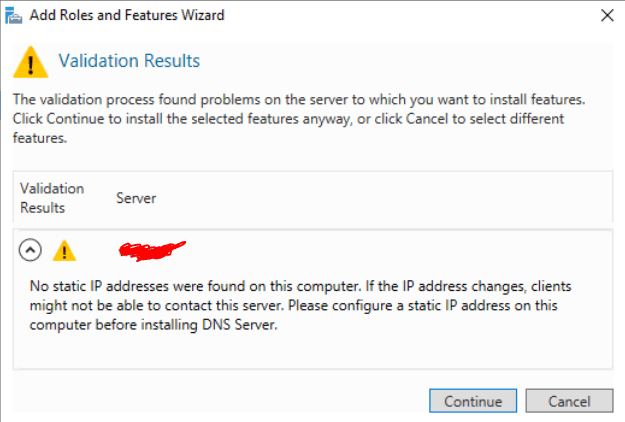Select the "Validation Results" column header
This screenshot has width=625, height=422.
(52, 198)
